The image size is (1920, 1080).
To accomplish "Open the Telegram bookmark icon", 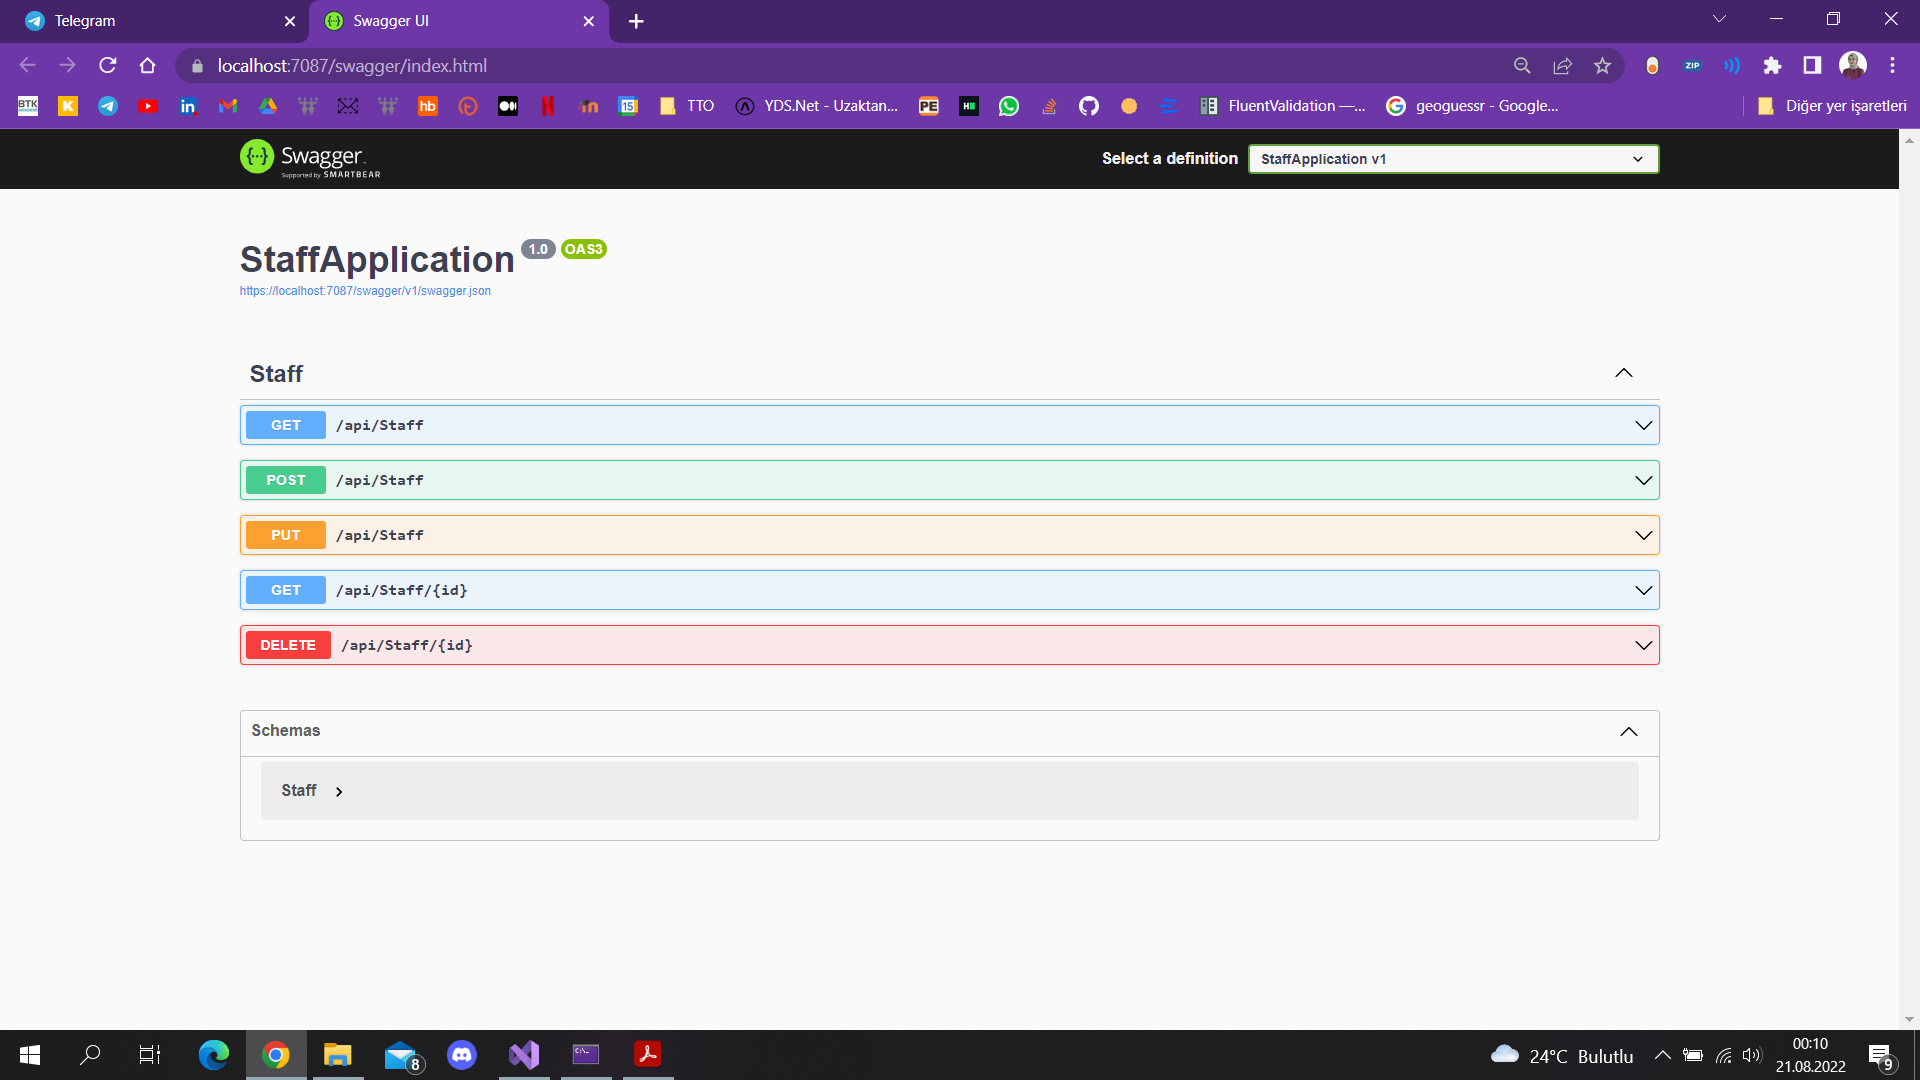I will [108, 106].
